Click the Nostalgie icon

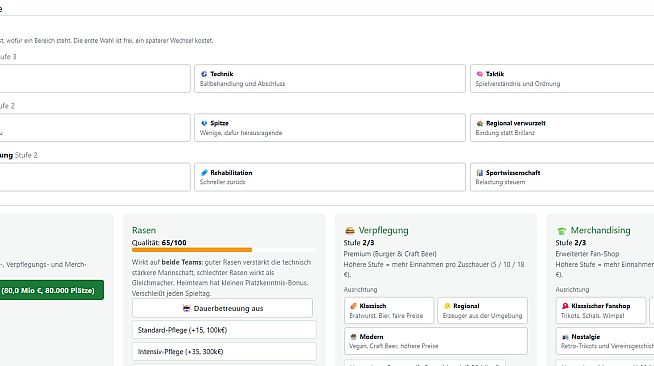(x=565, y=337)
